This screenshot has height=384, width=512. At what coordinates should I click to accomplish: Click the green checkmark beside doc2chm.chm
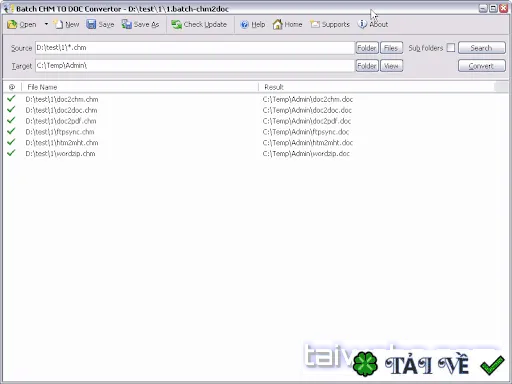[11, 98]
